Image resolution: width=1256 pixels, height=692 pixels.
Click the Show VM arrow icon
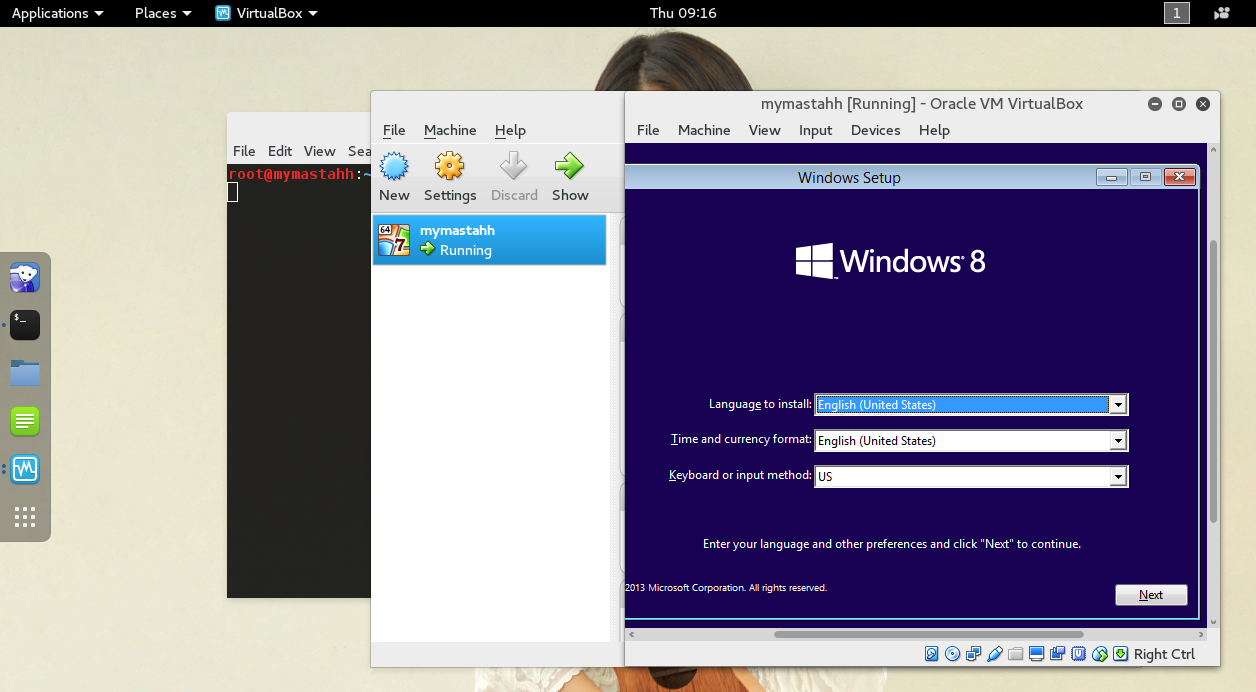pyautogui.click(x=570, y=166)
